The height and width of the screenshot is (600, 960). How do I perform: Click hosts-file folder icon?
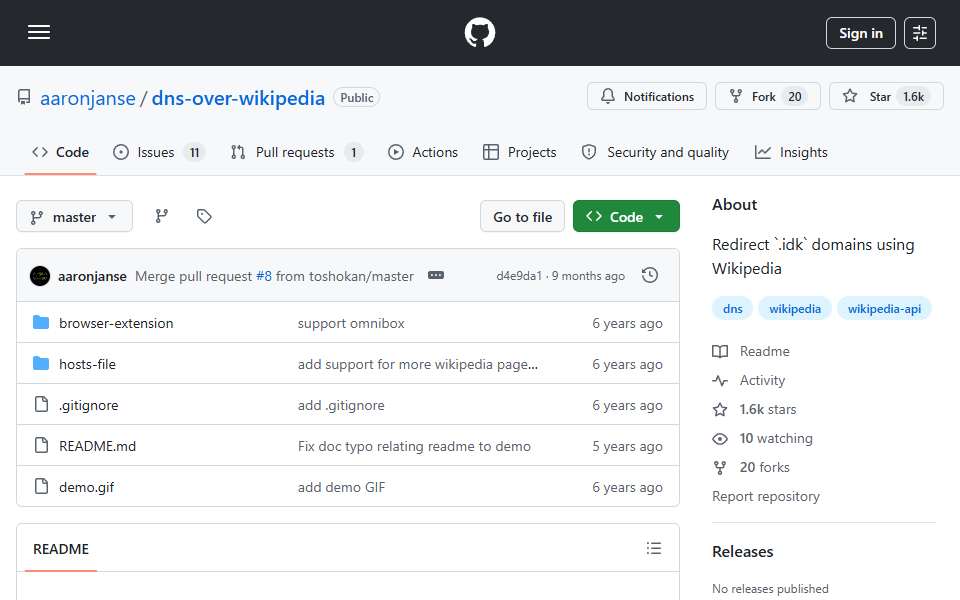coord(41,363)
